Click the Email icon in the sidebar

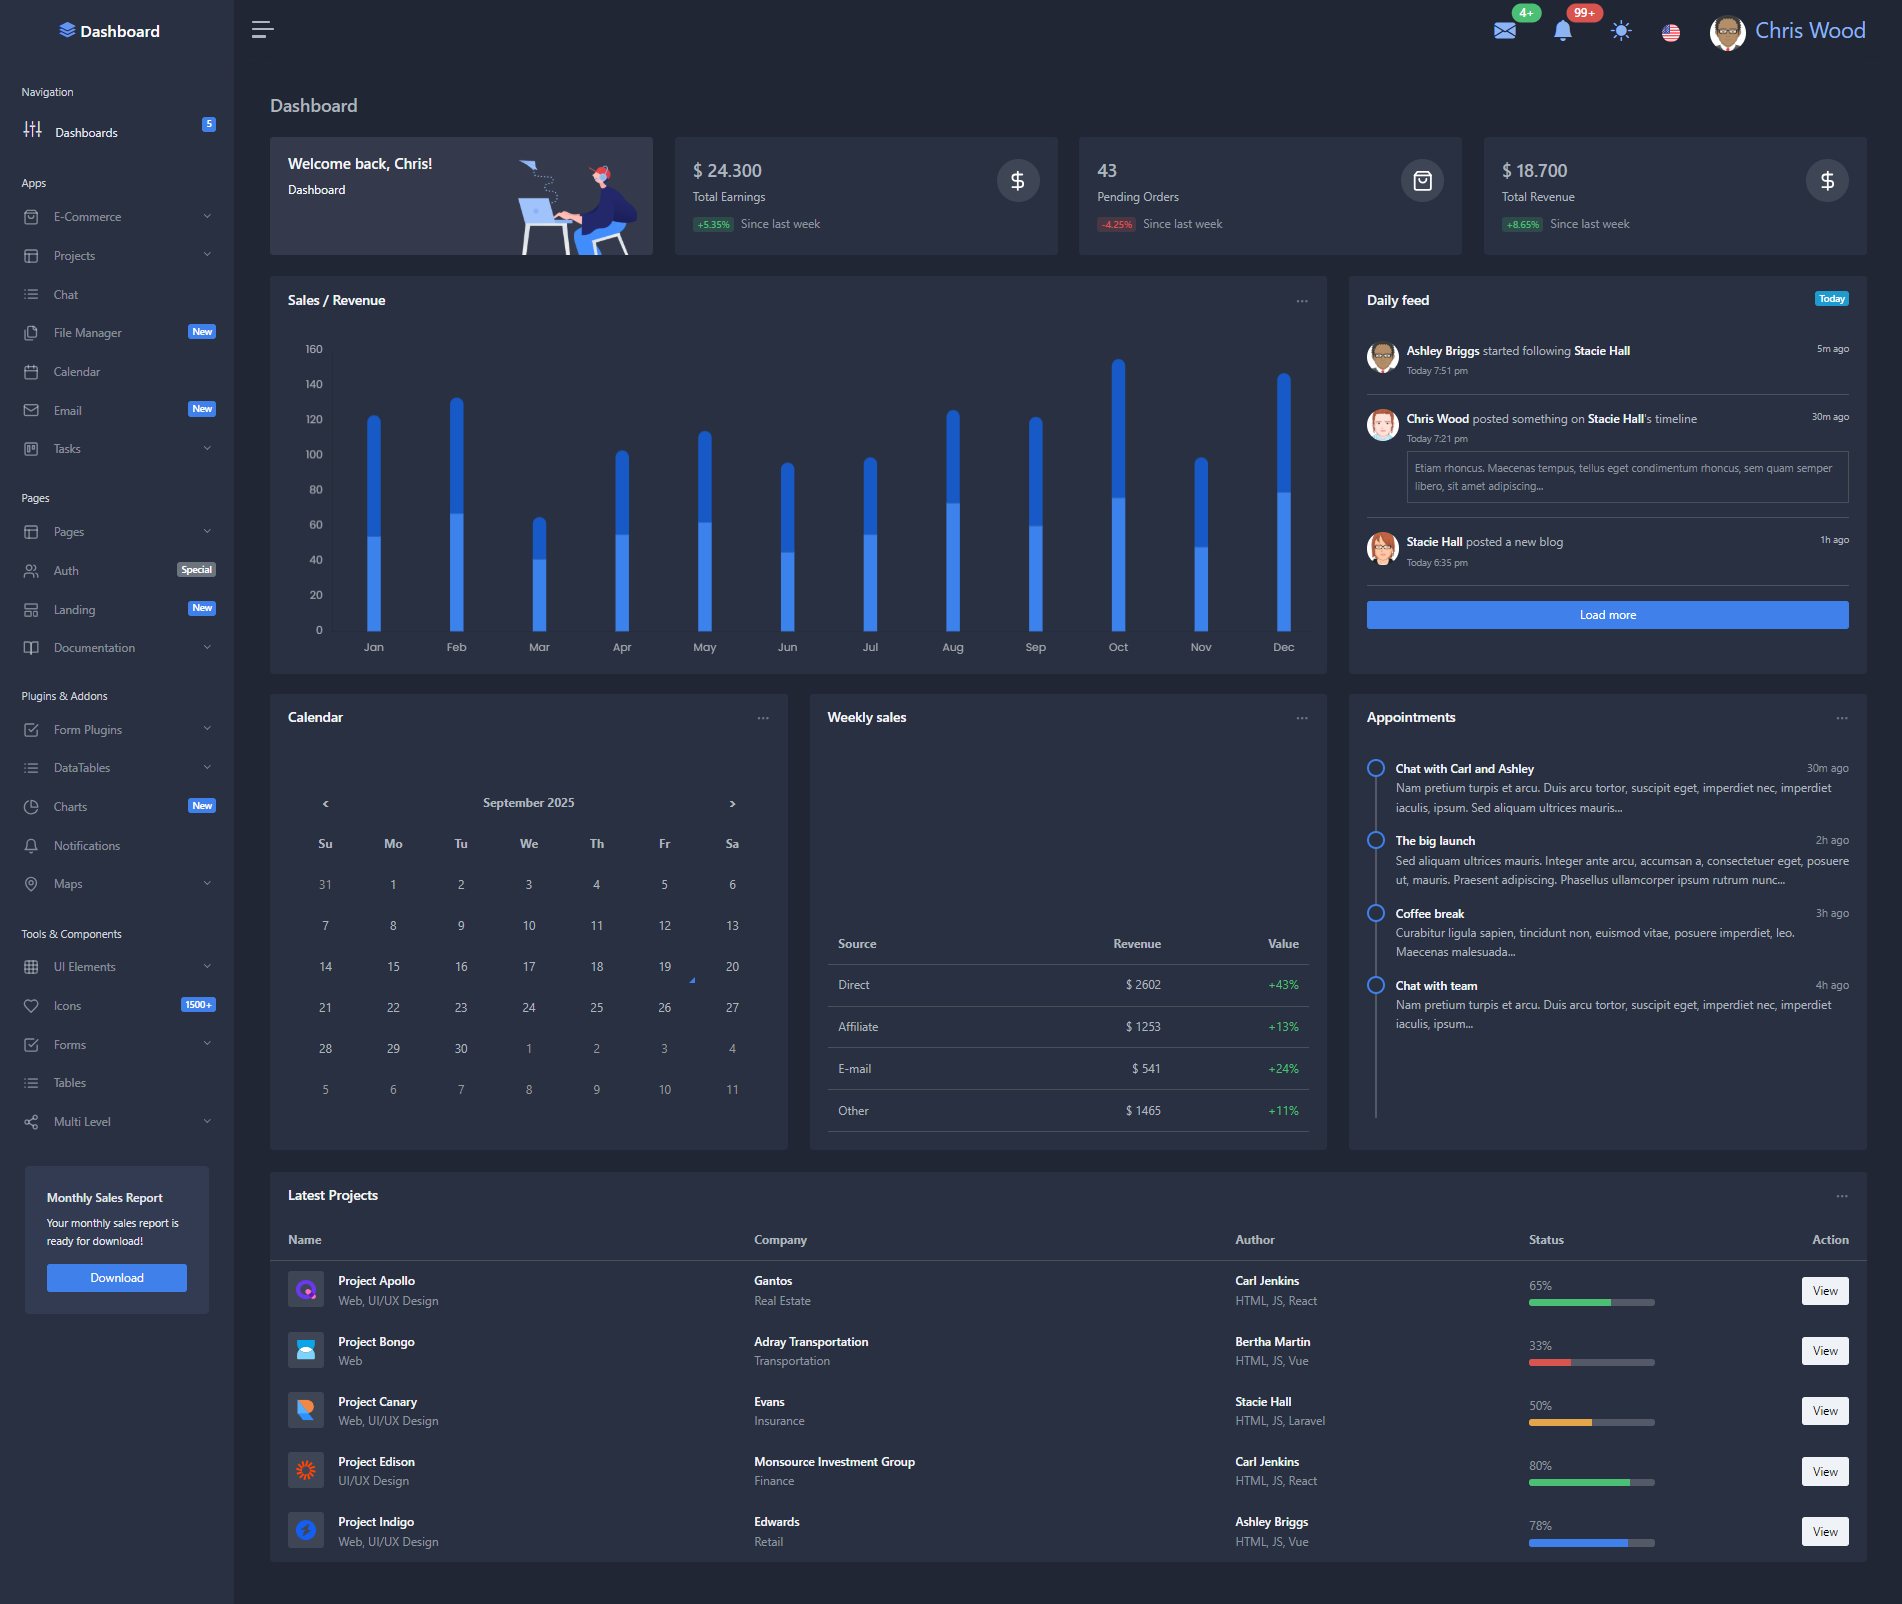click(x=33, y=410)
